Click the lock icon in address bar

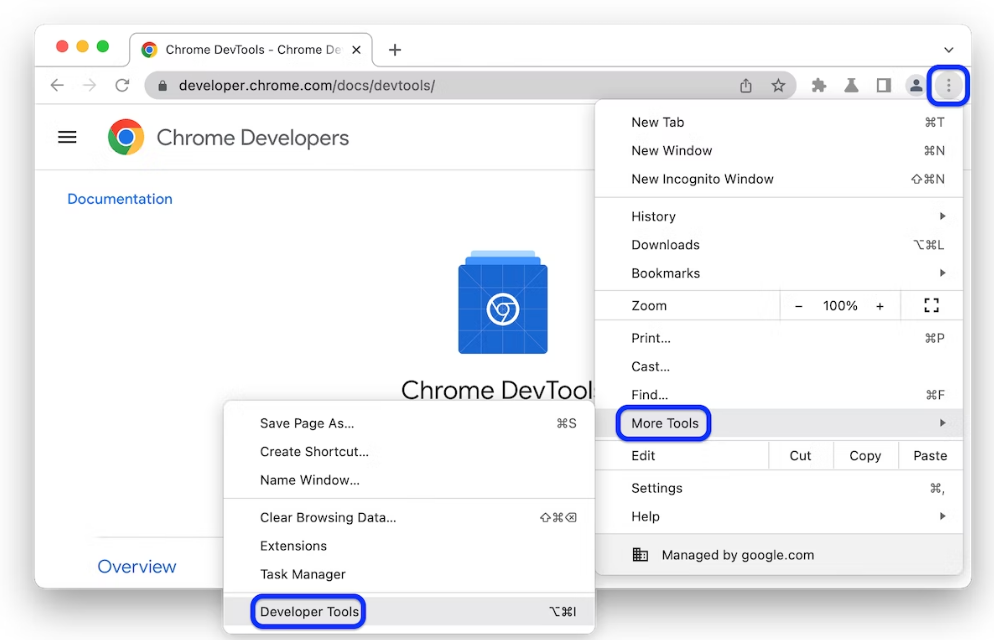click(162, 86)
